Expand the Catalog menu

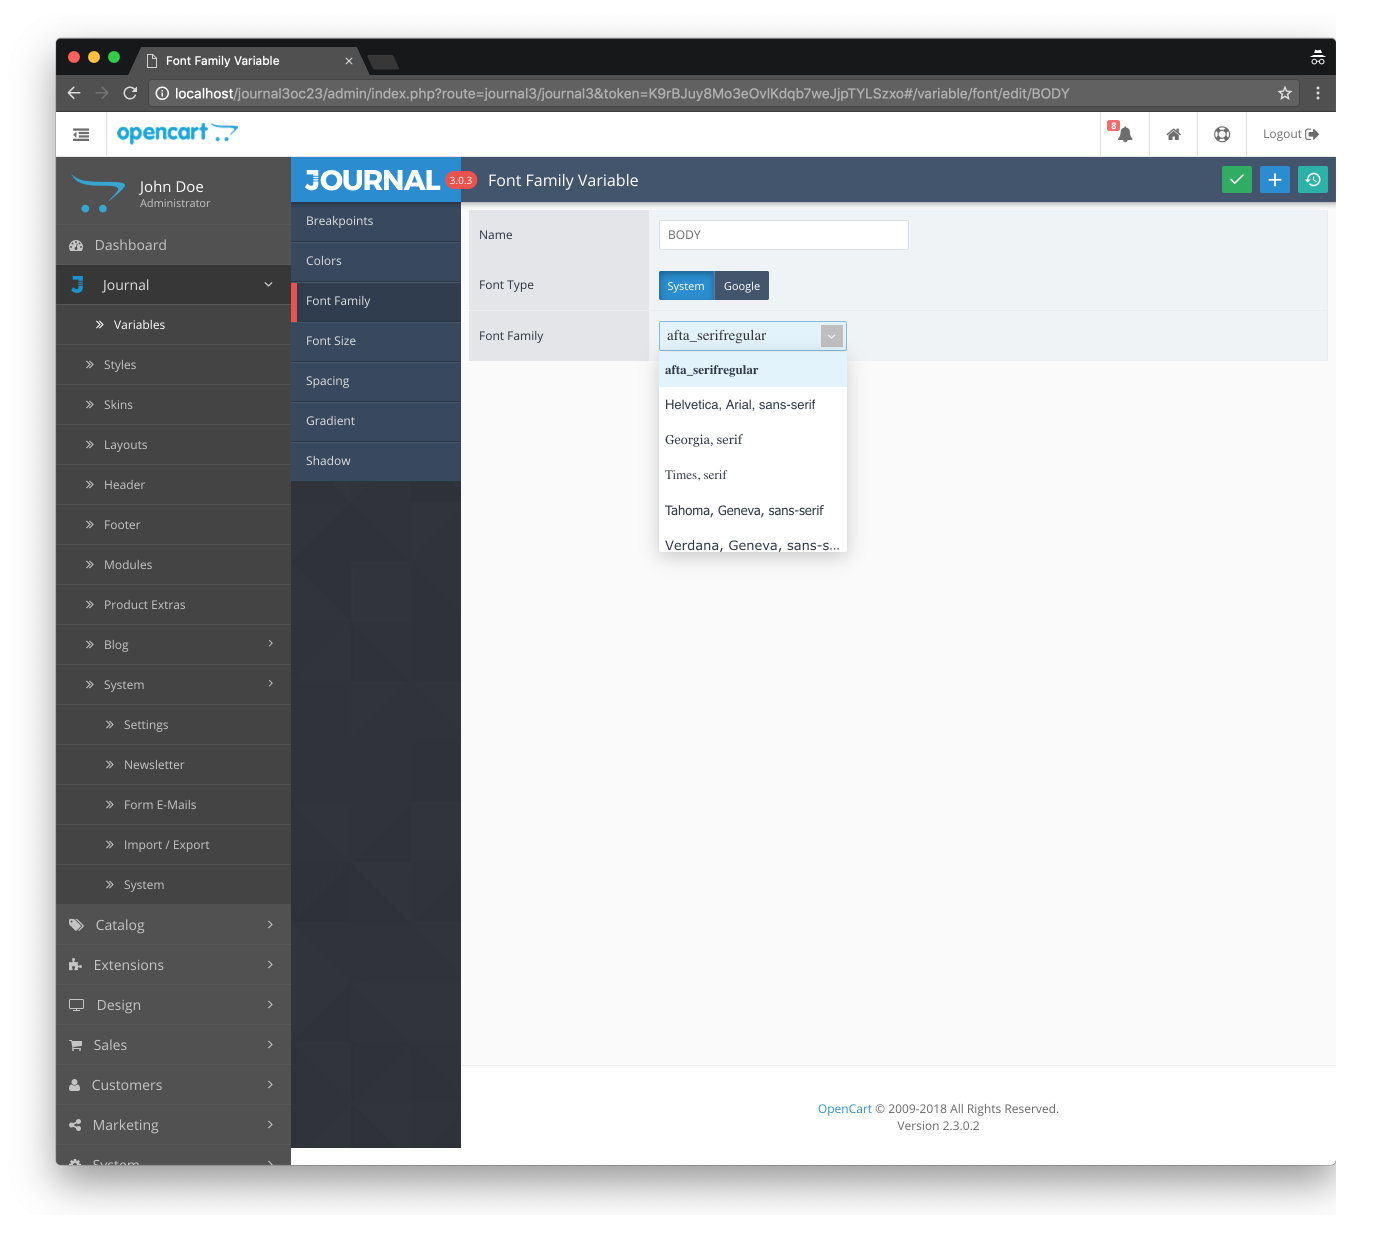point(270,925)
